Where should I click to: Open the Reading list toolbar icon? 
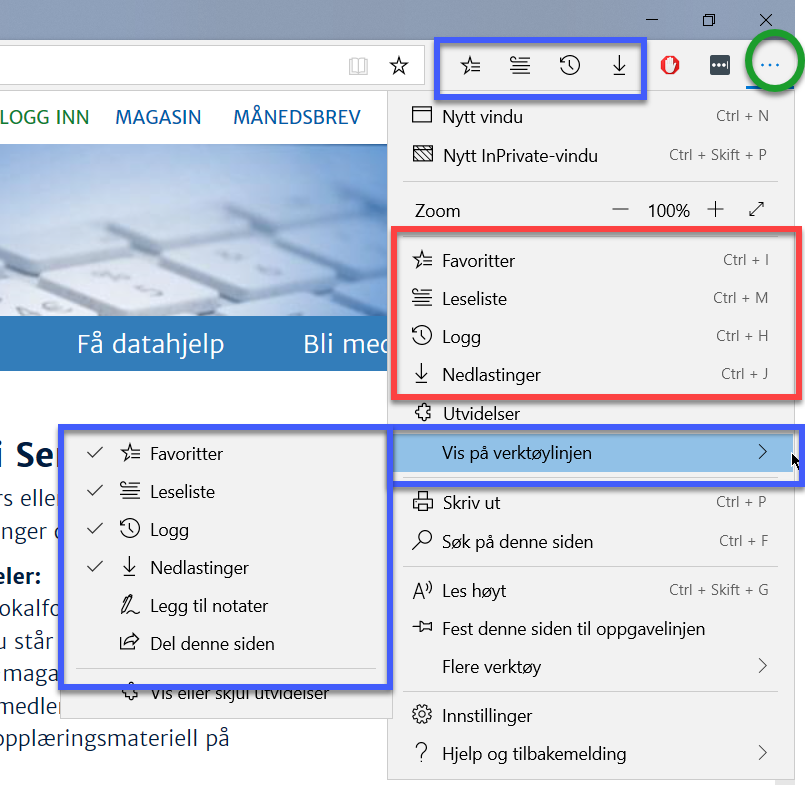tap(519, 66)
